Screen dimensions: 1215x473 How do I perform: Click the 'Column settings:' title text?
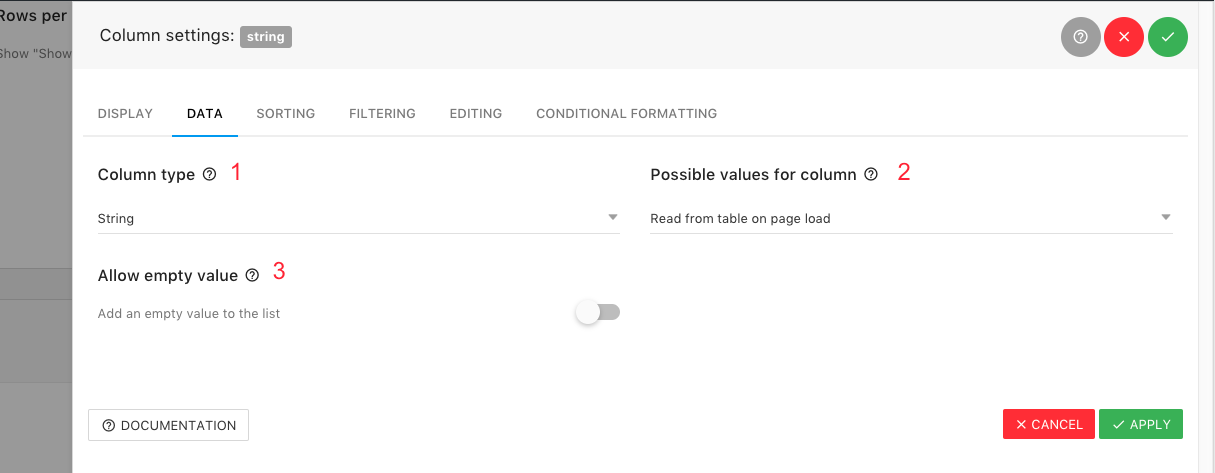click(x=167, y=36)
